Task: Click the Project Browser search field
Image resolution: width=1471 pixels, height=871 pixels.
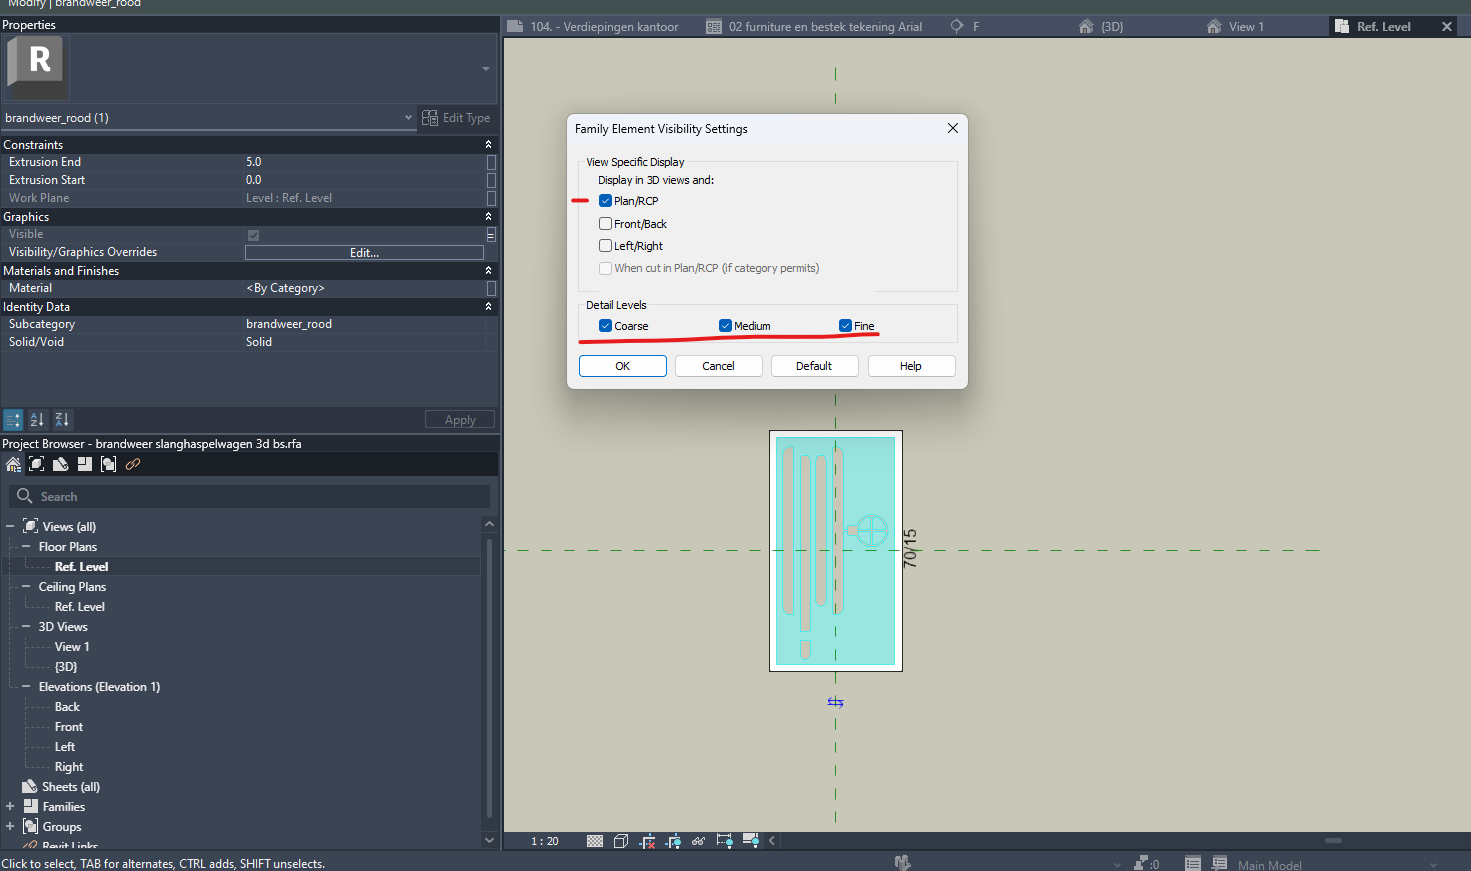Action: click(250, 497)
